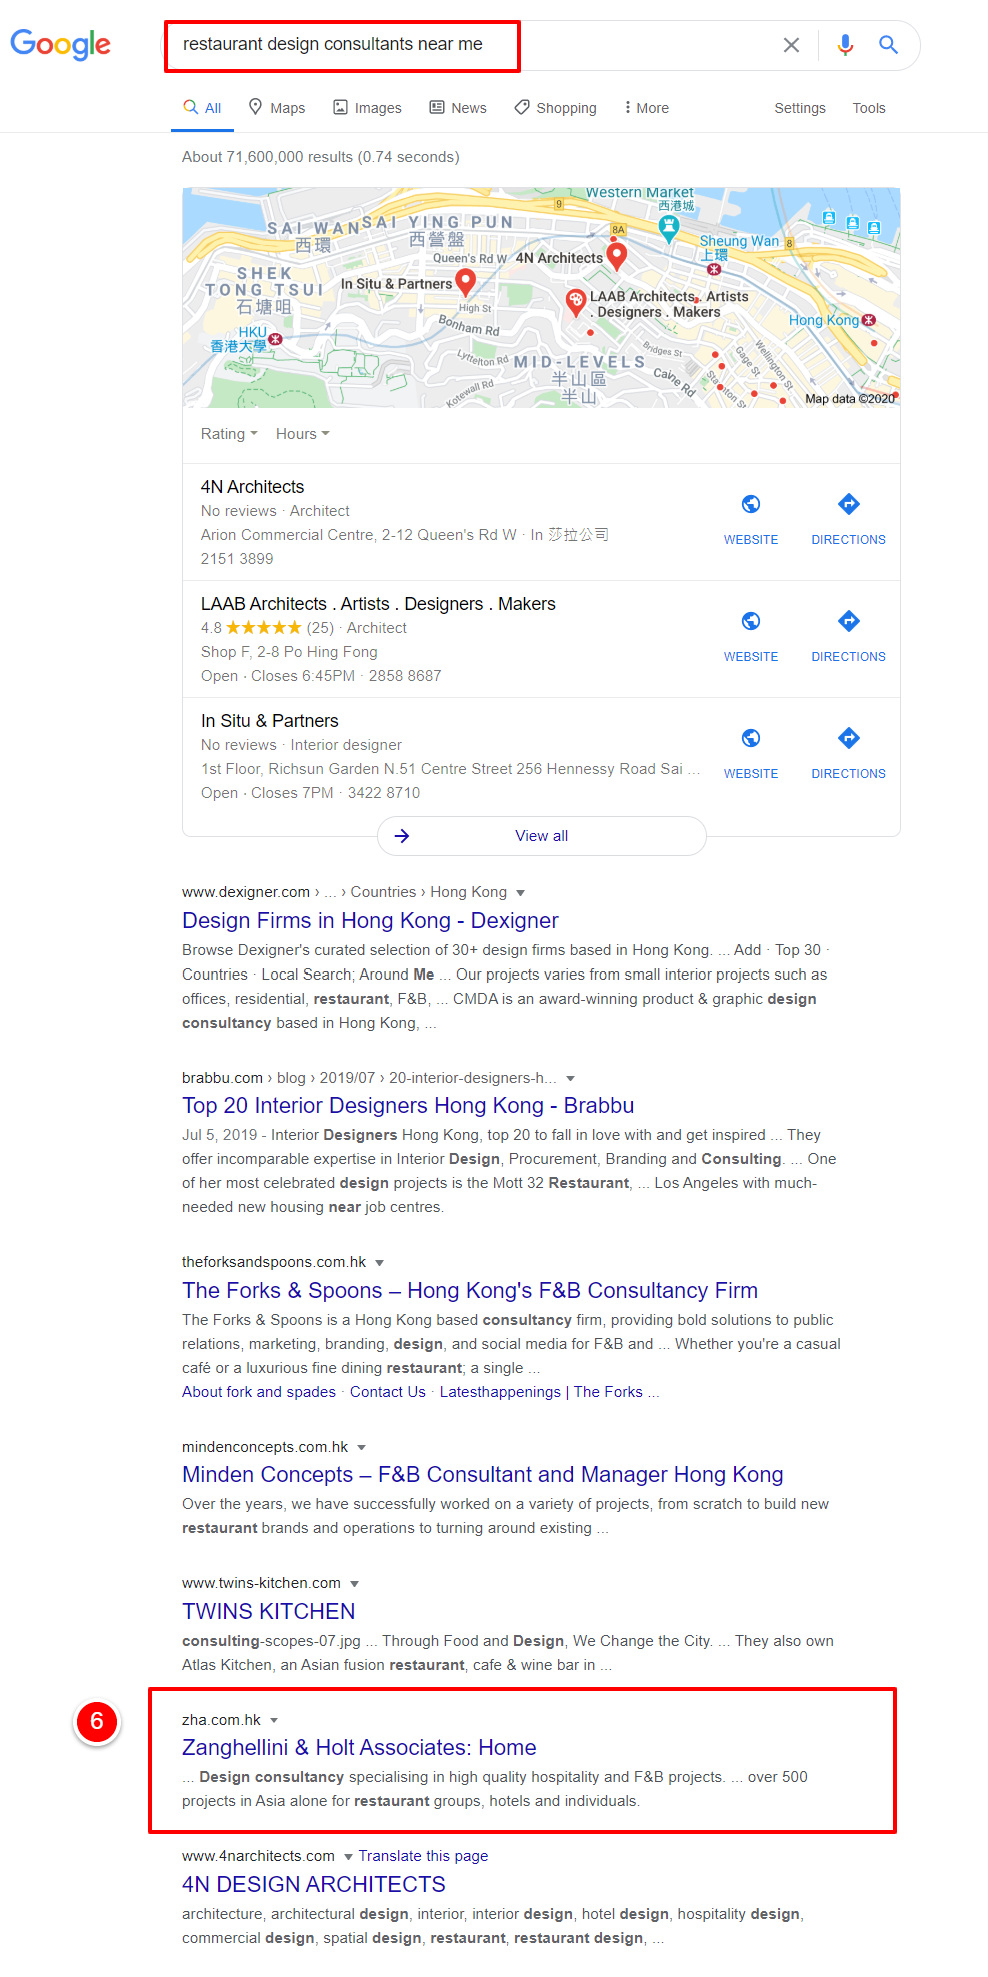This screenshot has width=988, height=1977.
Task: Open search Settings
Action: (800, 108)
